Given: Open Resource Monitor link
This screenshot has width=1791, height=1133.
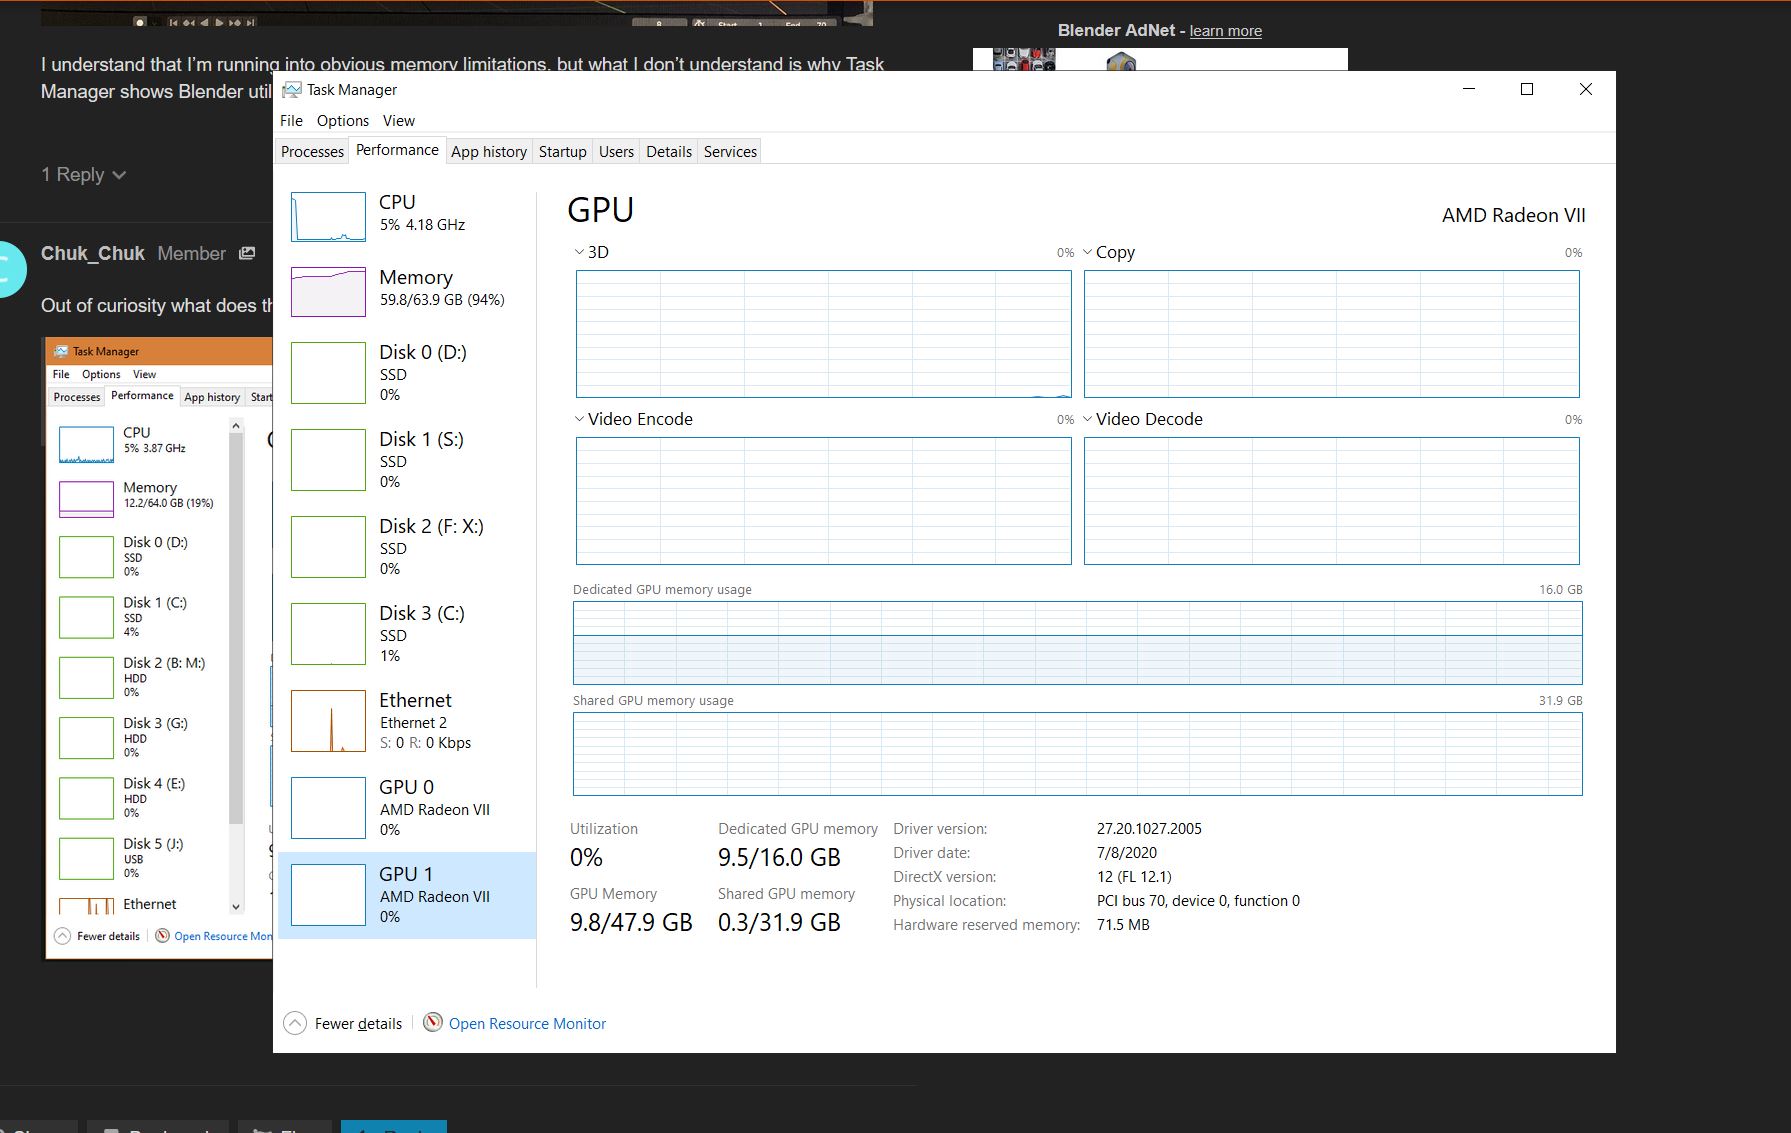Looking at the screenshot, I should click(527, 1024).
